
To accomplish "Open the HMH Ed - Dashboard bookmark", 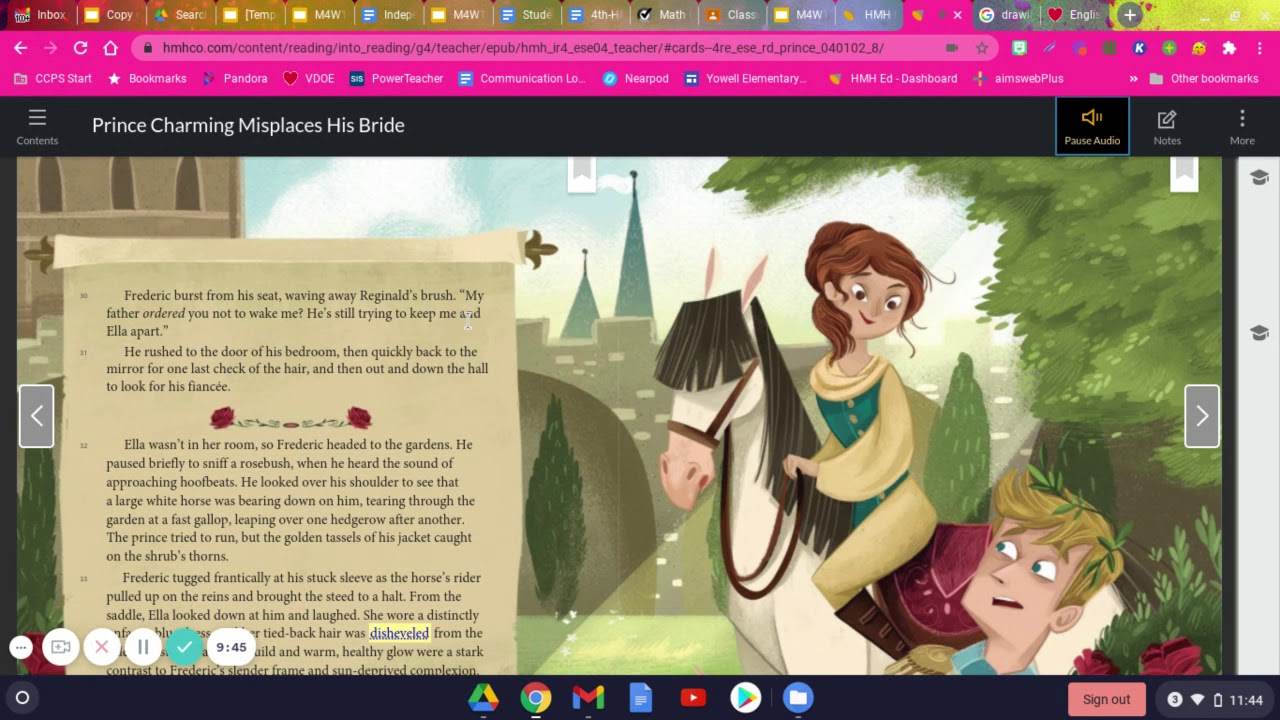I will (893, 78).
